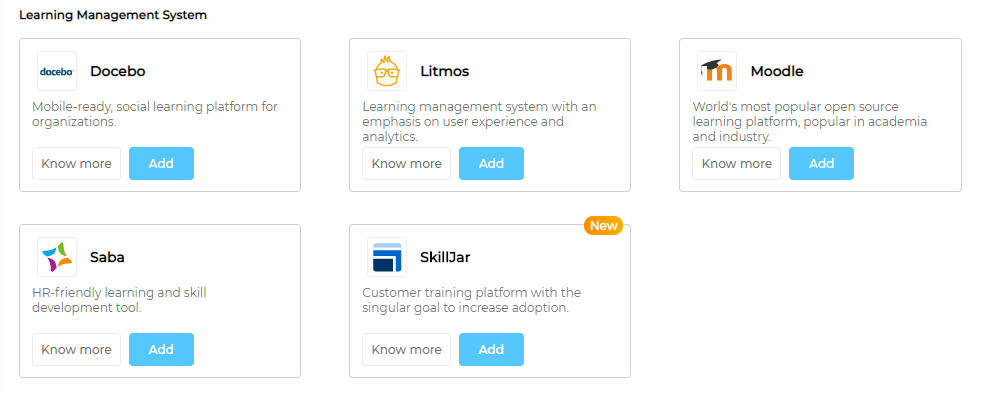Open Know more for SkillJar
The height and width of the screenshot is (397, 984).
tap(407, 349)
